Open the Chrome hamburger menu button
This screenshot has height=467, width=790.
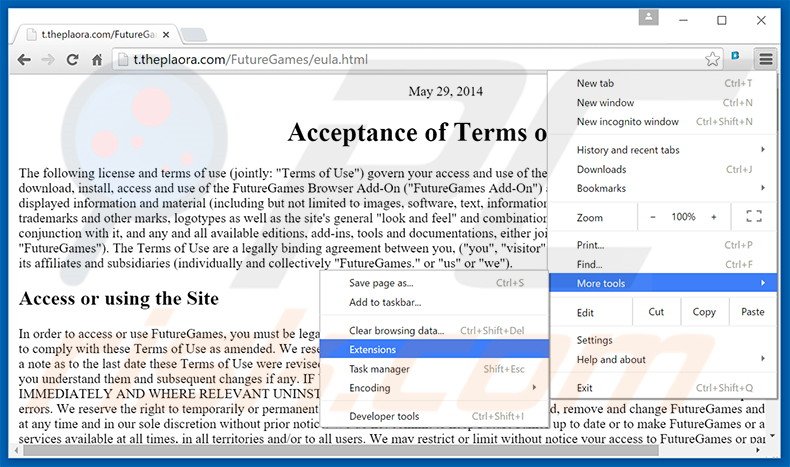(x=765, y=59)
